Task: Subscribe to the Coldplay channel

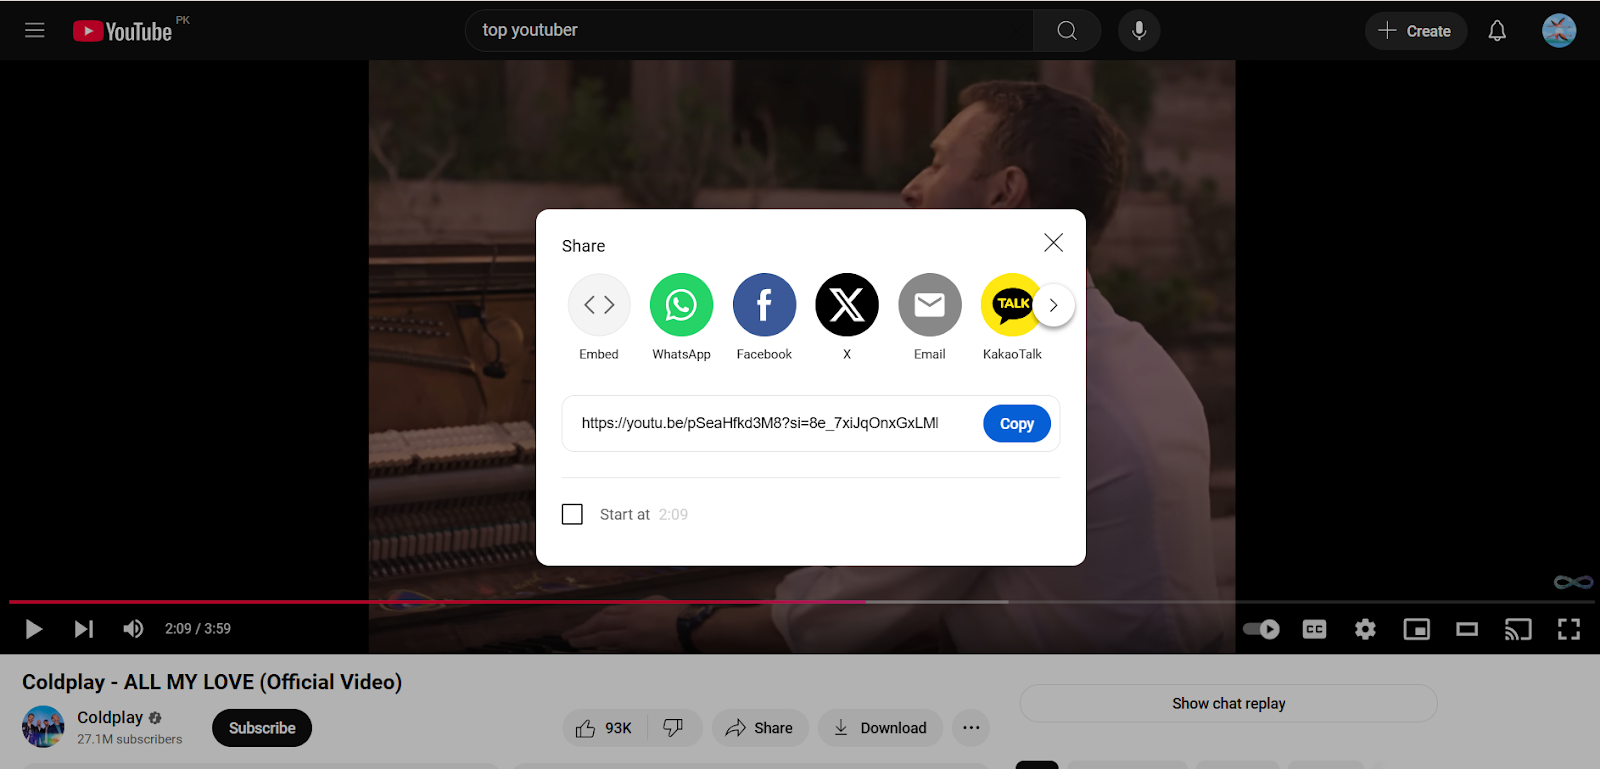Action: point(262,728)
